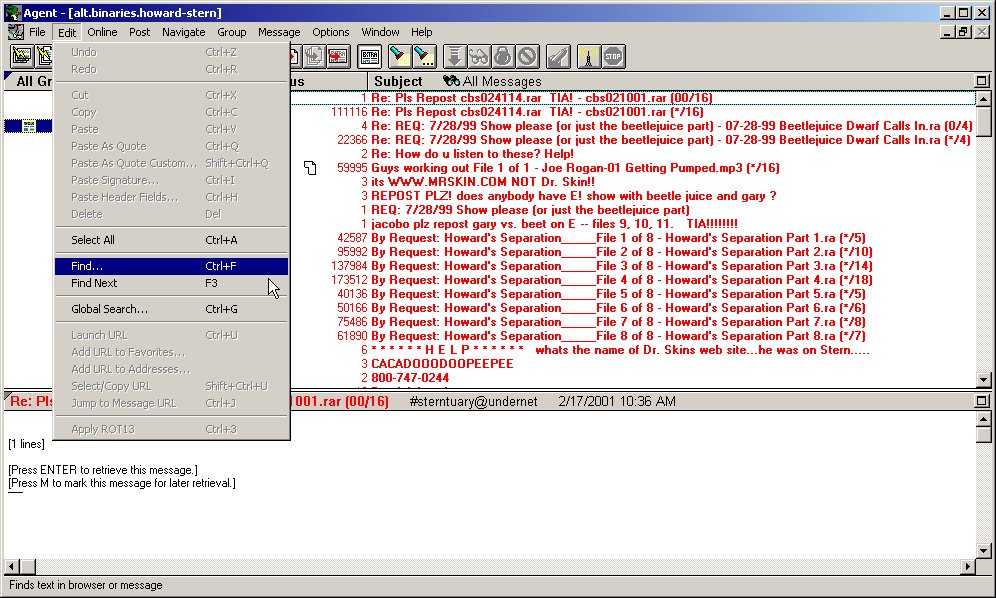Open the Group menu
The width and height of the screenshot is (996, 598).
(232, 32)
